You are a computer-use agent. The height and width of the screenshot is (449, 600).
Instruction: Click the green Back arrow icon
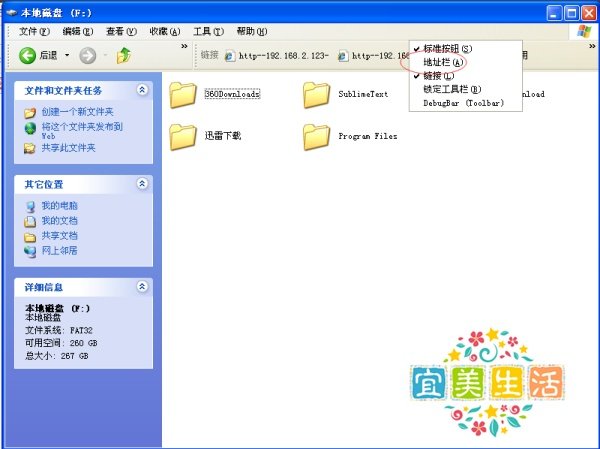[x=27, y=56]
